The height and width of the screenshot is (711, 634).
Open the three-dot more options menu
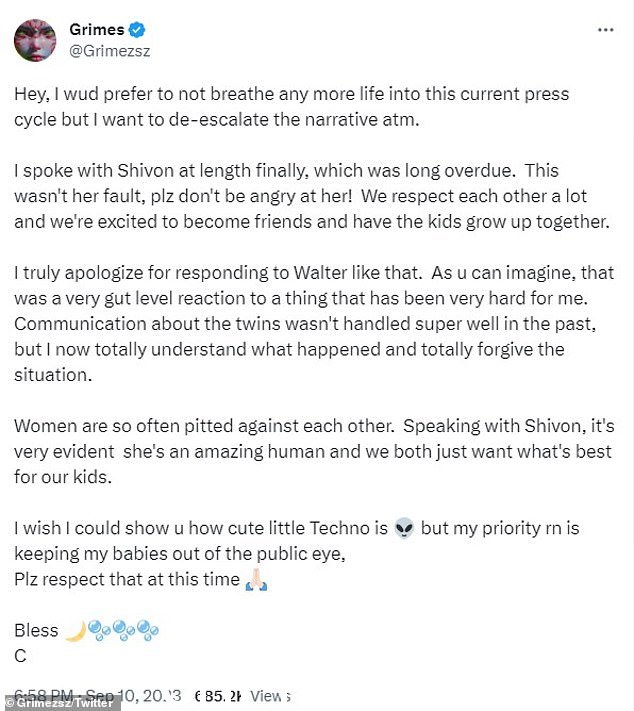click(605, 30)
